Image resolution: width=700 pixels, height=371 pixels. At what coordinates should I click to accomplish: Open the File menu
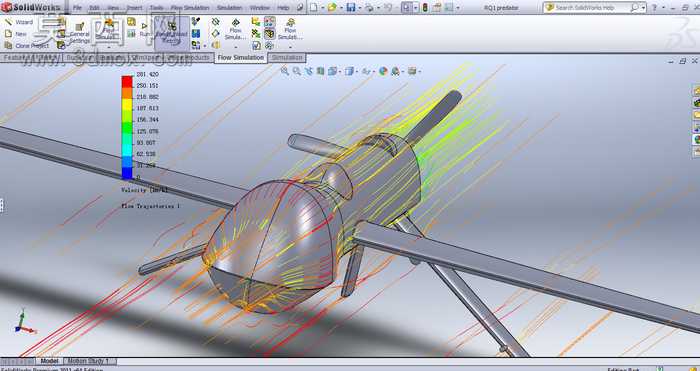tap(77, 8)
